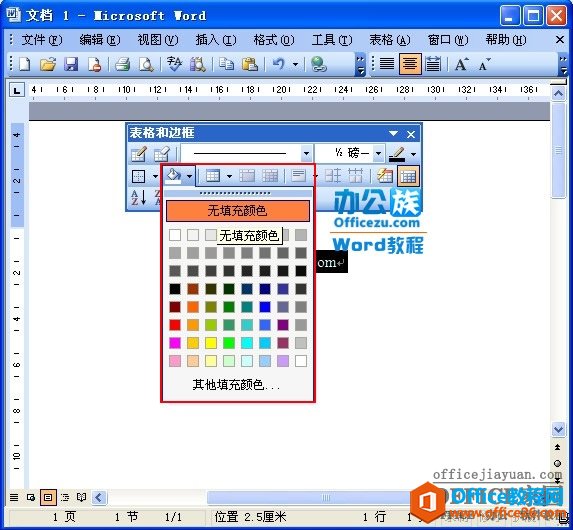Create a new blank document
Viewport: 573px width, 530px height.
tap(24, 64)
